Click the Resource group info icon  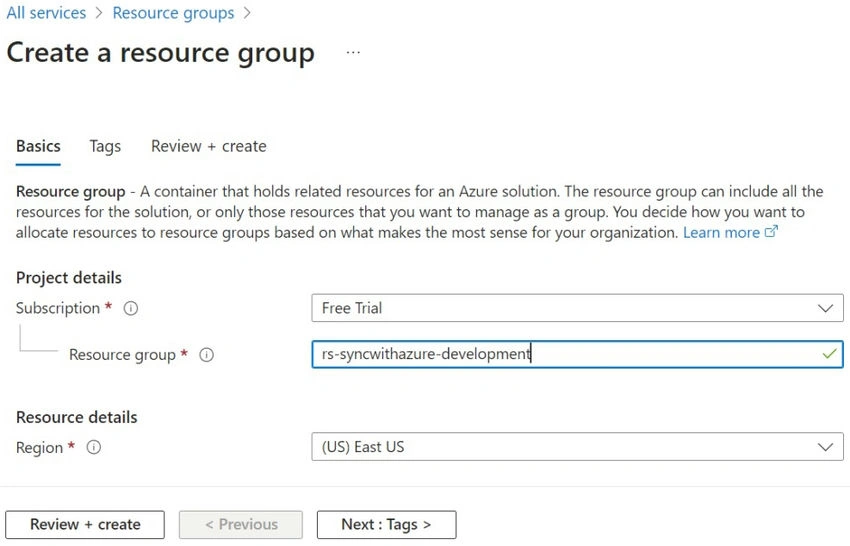[207, 355]
